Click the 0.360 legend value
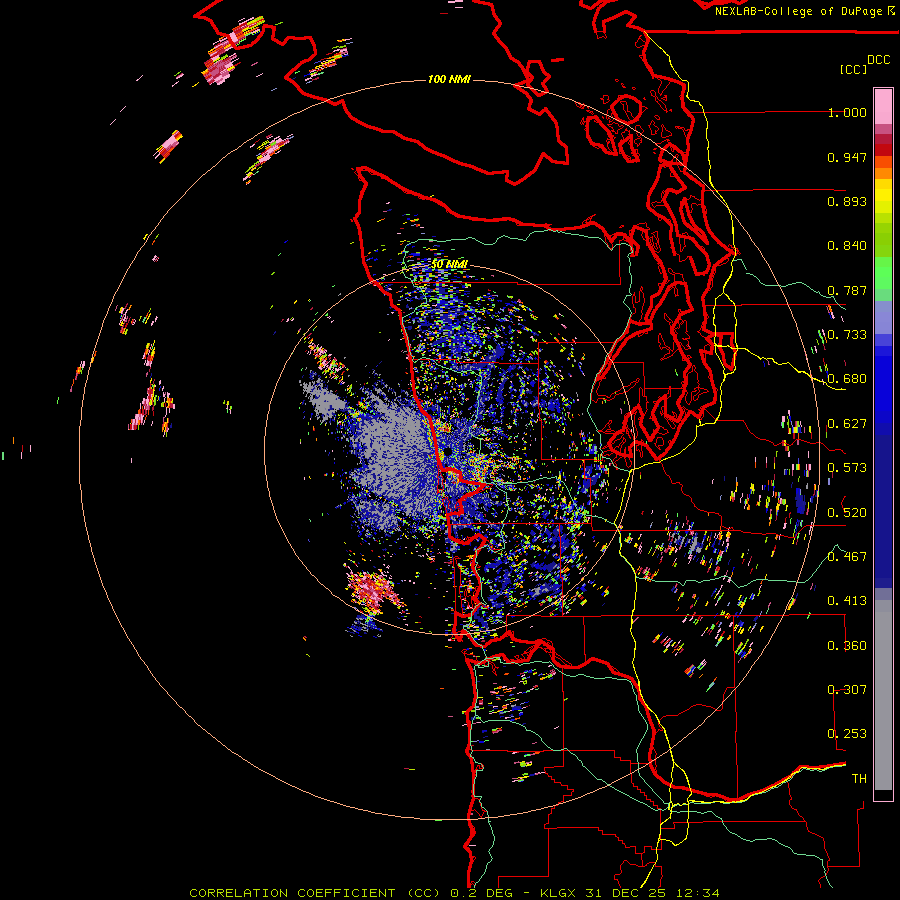This screenshot has width=900, height=900. (847, 646)
